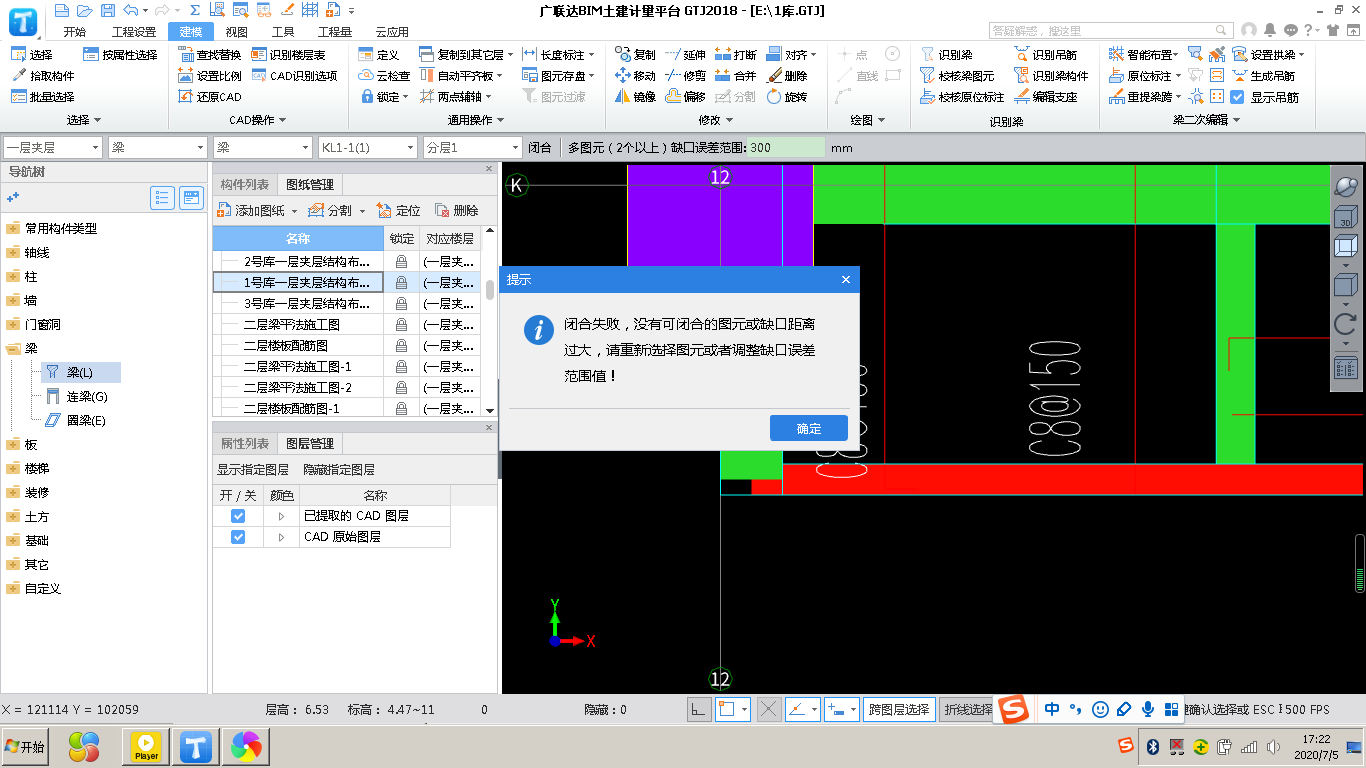Image resolution: width=1366 pixels, height=768 pixels.
Task: Click 设置比例 set scale tool
Action: 210,76
